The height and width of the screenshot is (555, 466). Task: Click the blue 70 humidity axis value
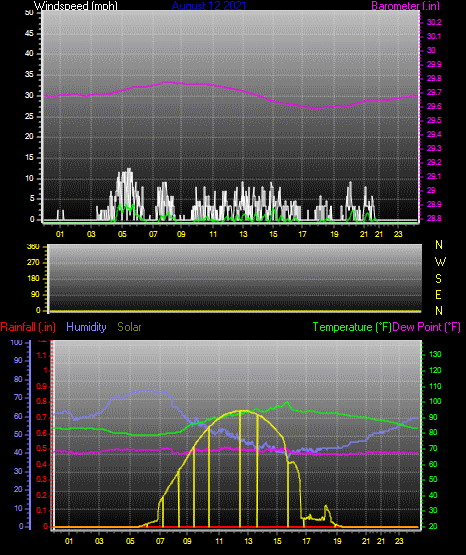pyautogui.click(x=18, y=397)
